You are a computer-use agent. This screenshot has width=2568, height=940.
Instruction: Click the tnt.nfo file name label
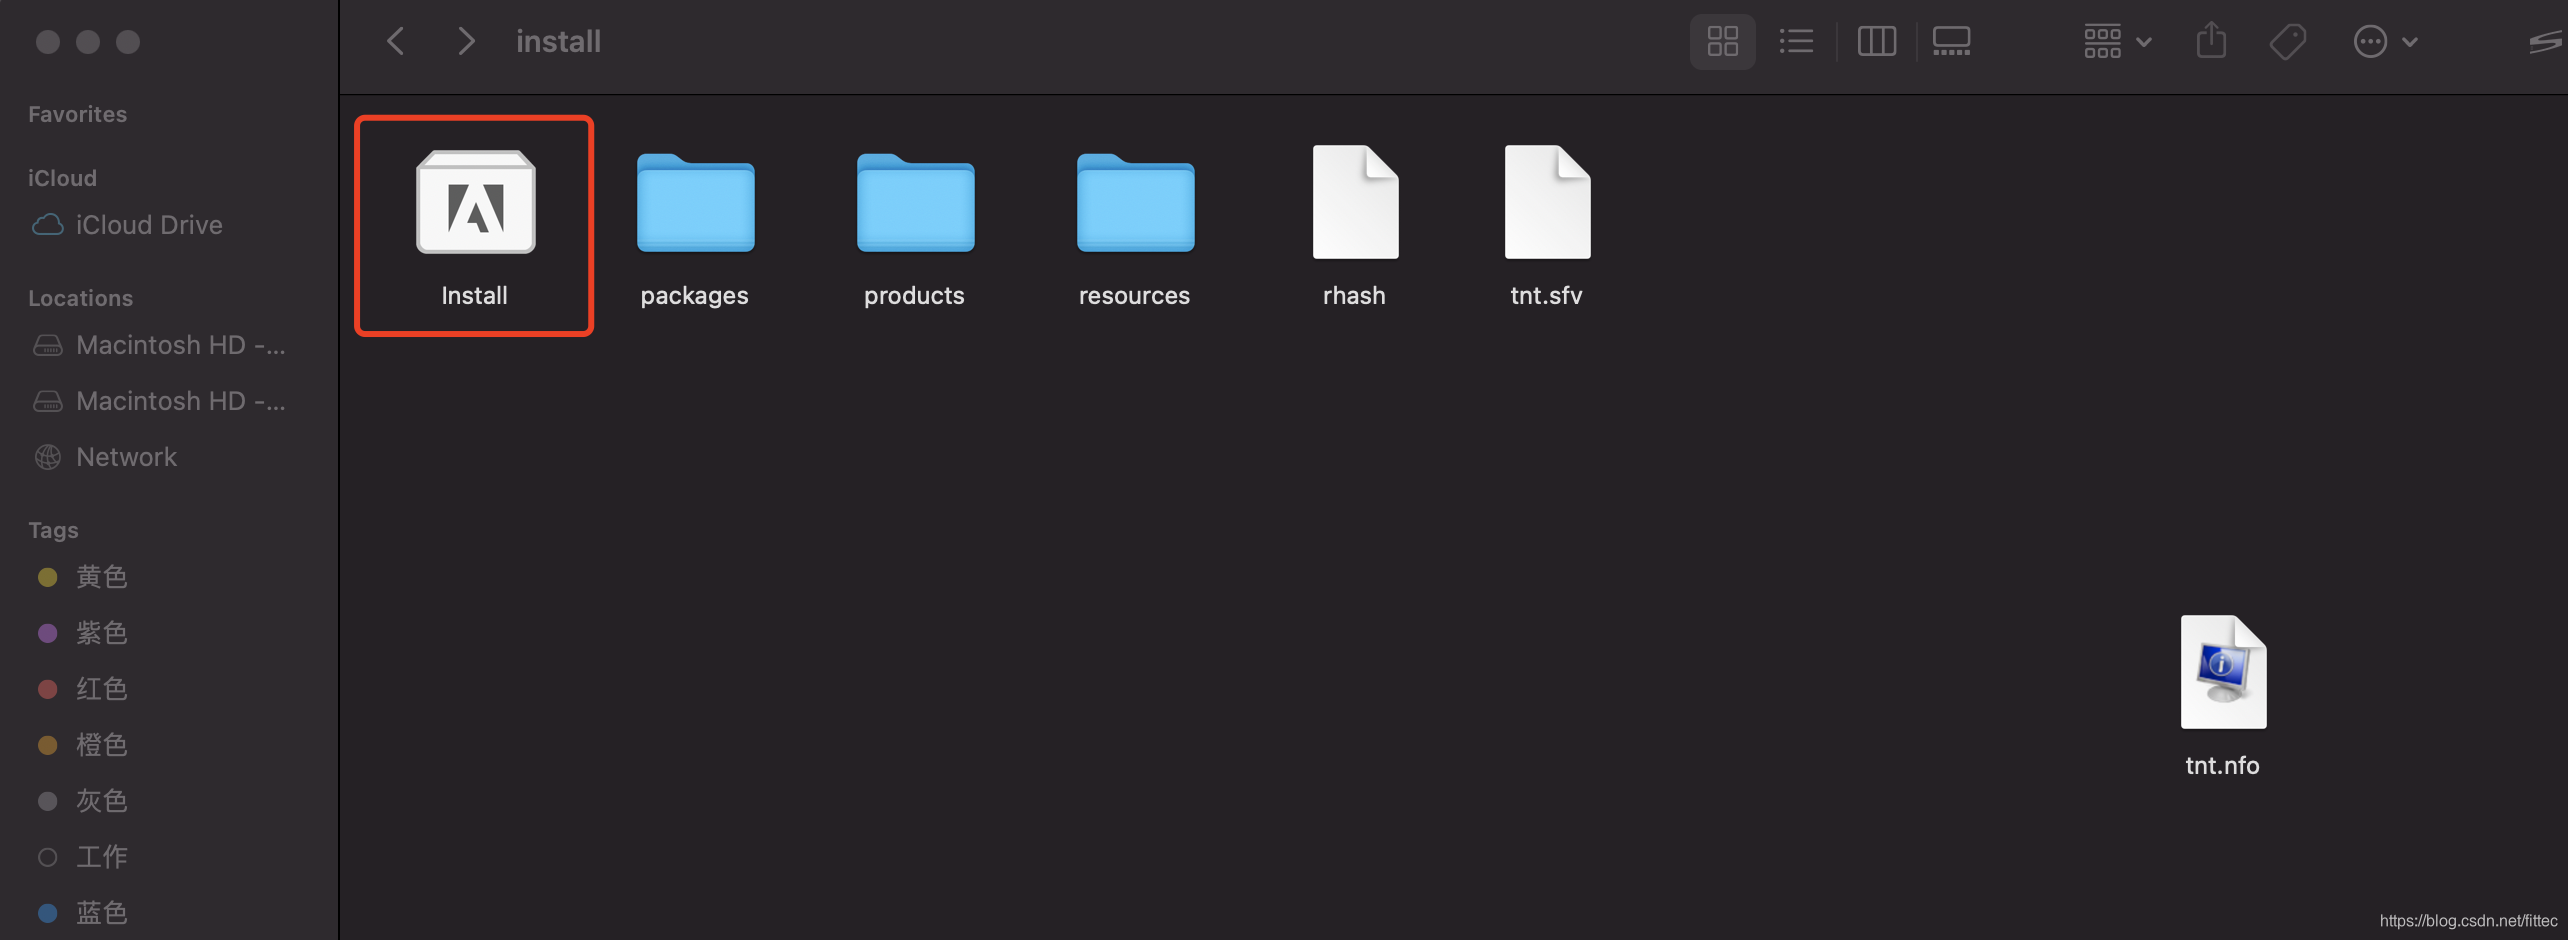coord(2222,765)
